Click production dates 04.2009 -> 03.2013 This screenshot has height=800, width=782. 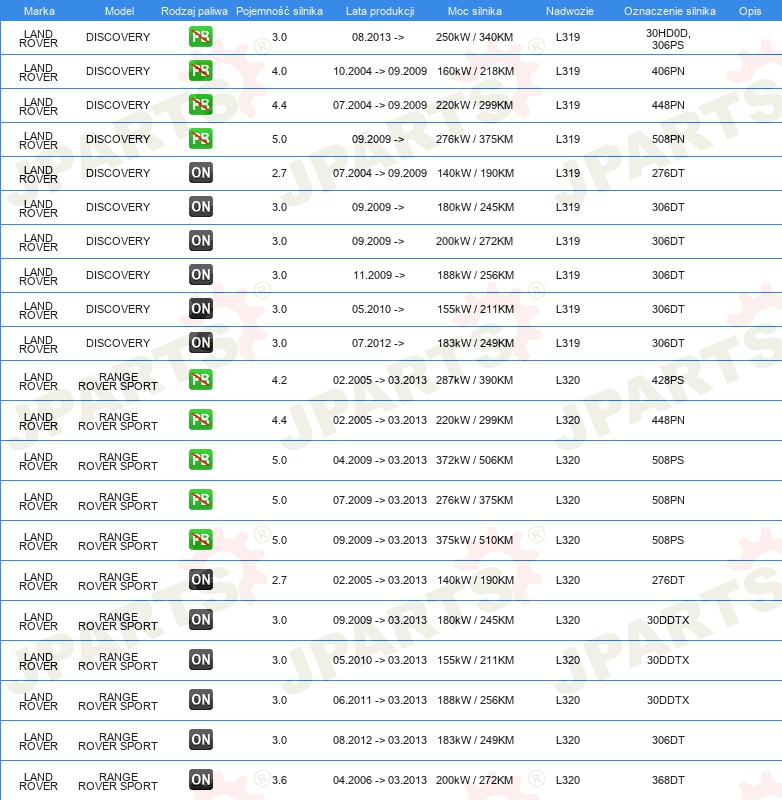[x=380, y=460]
